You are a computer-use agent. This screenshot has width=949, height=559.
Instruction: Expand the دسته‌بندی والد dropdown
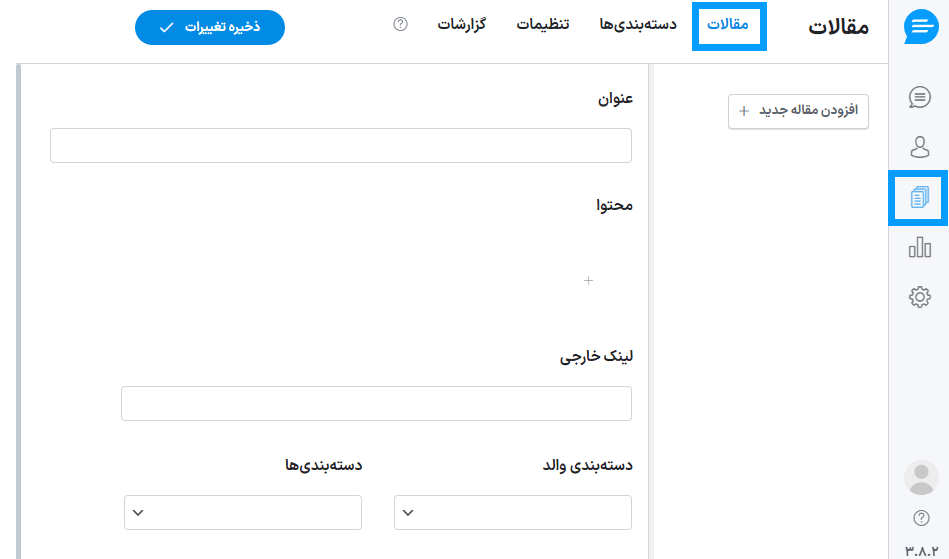tap(513, 512)
